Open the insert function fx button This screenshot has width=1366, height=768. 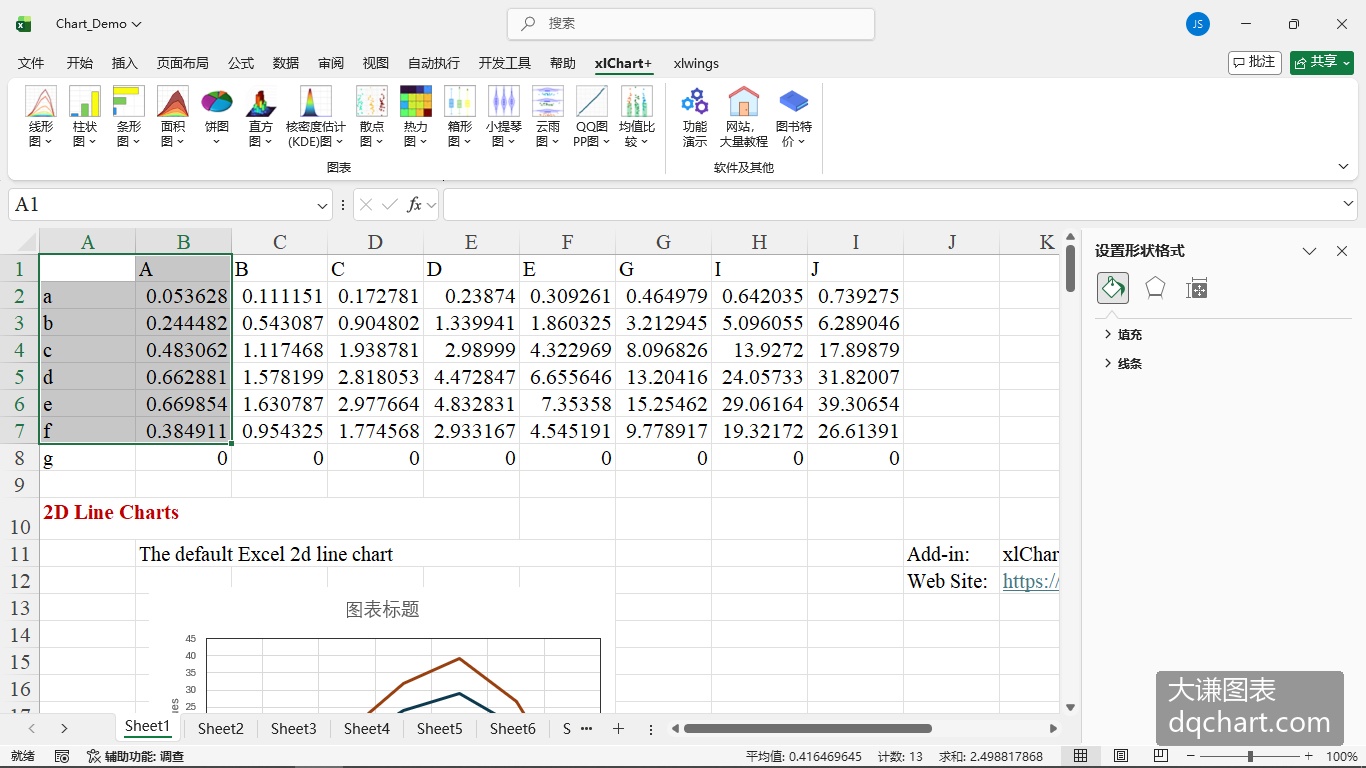(415, 204)
